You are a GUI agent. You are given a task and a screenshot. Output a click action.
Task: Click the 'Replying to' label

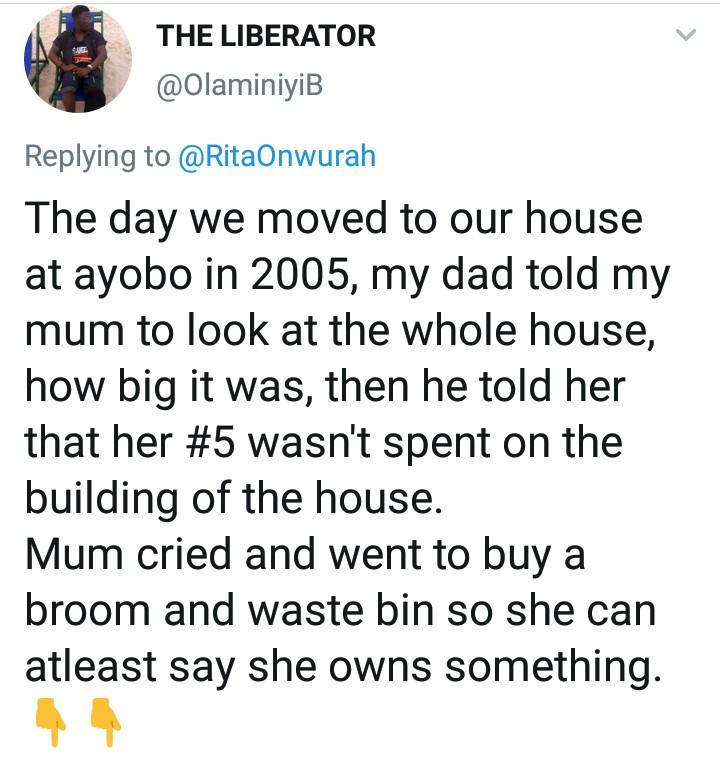pyautogui.click(x=96, y=156)
